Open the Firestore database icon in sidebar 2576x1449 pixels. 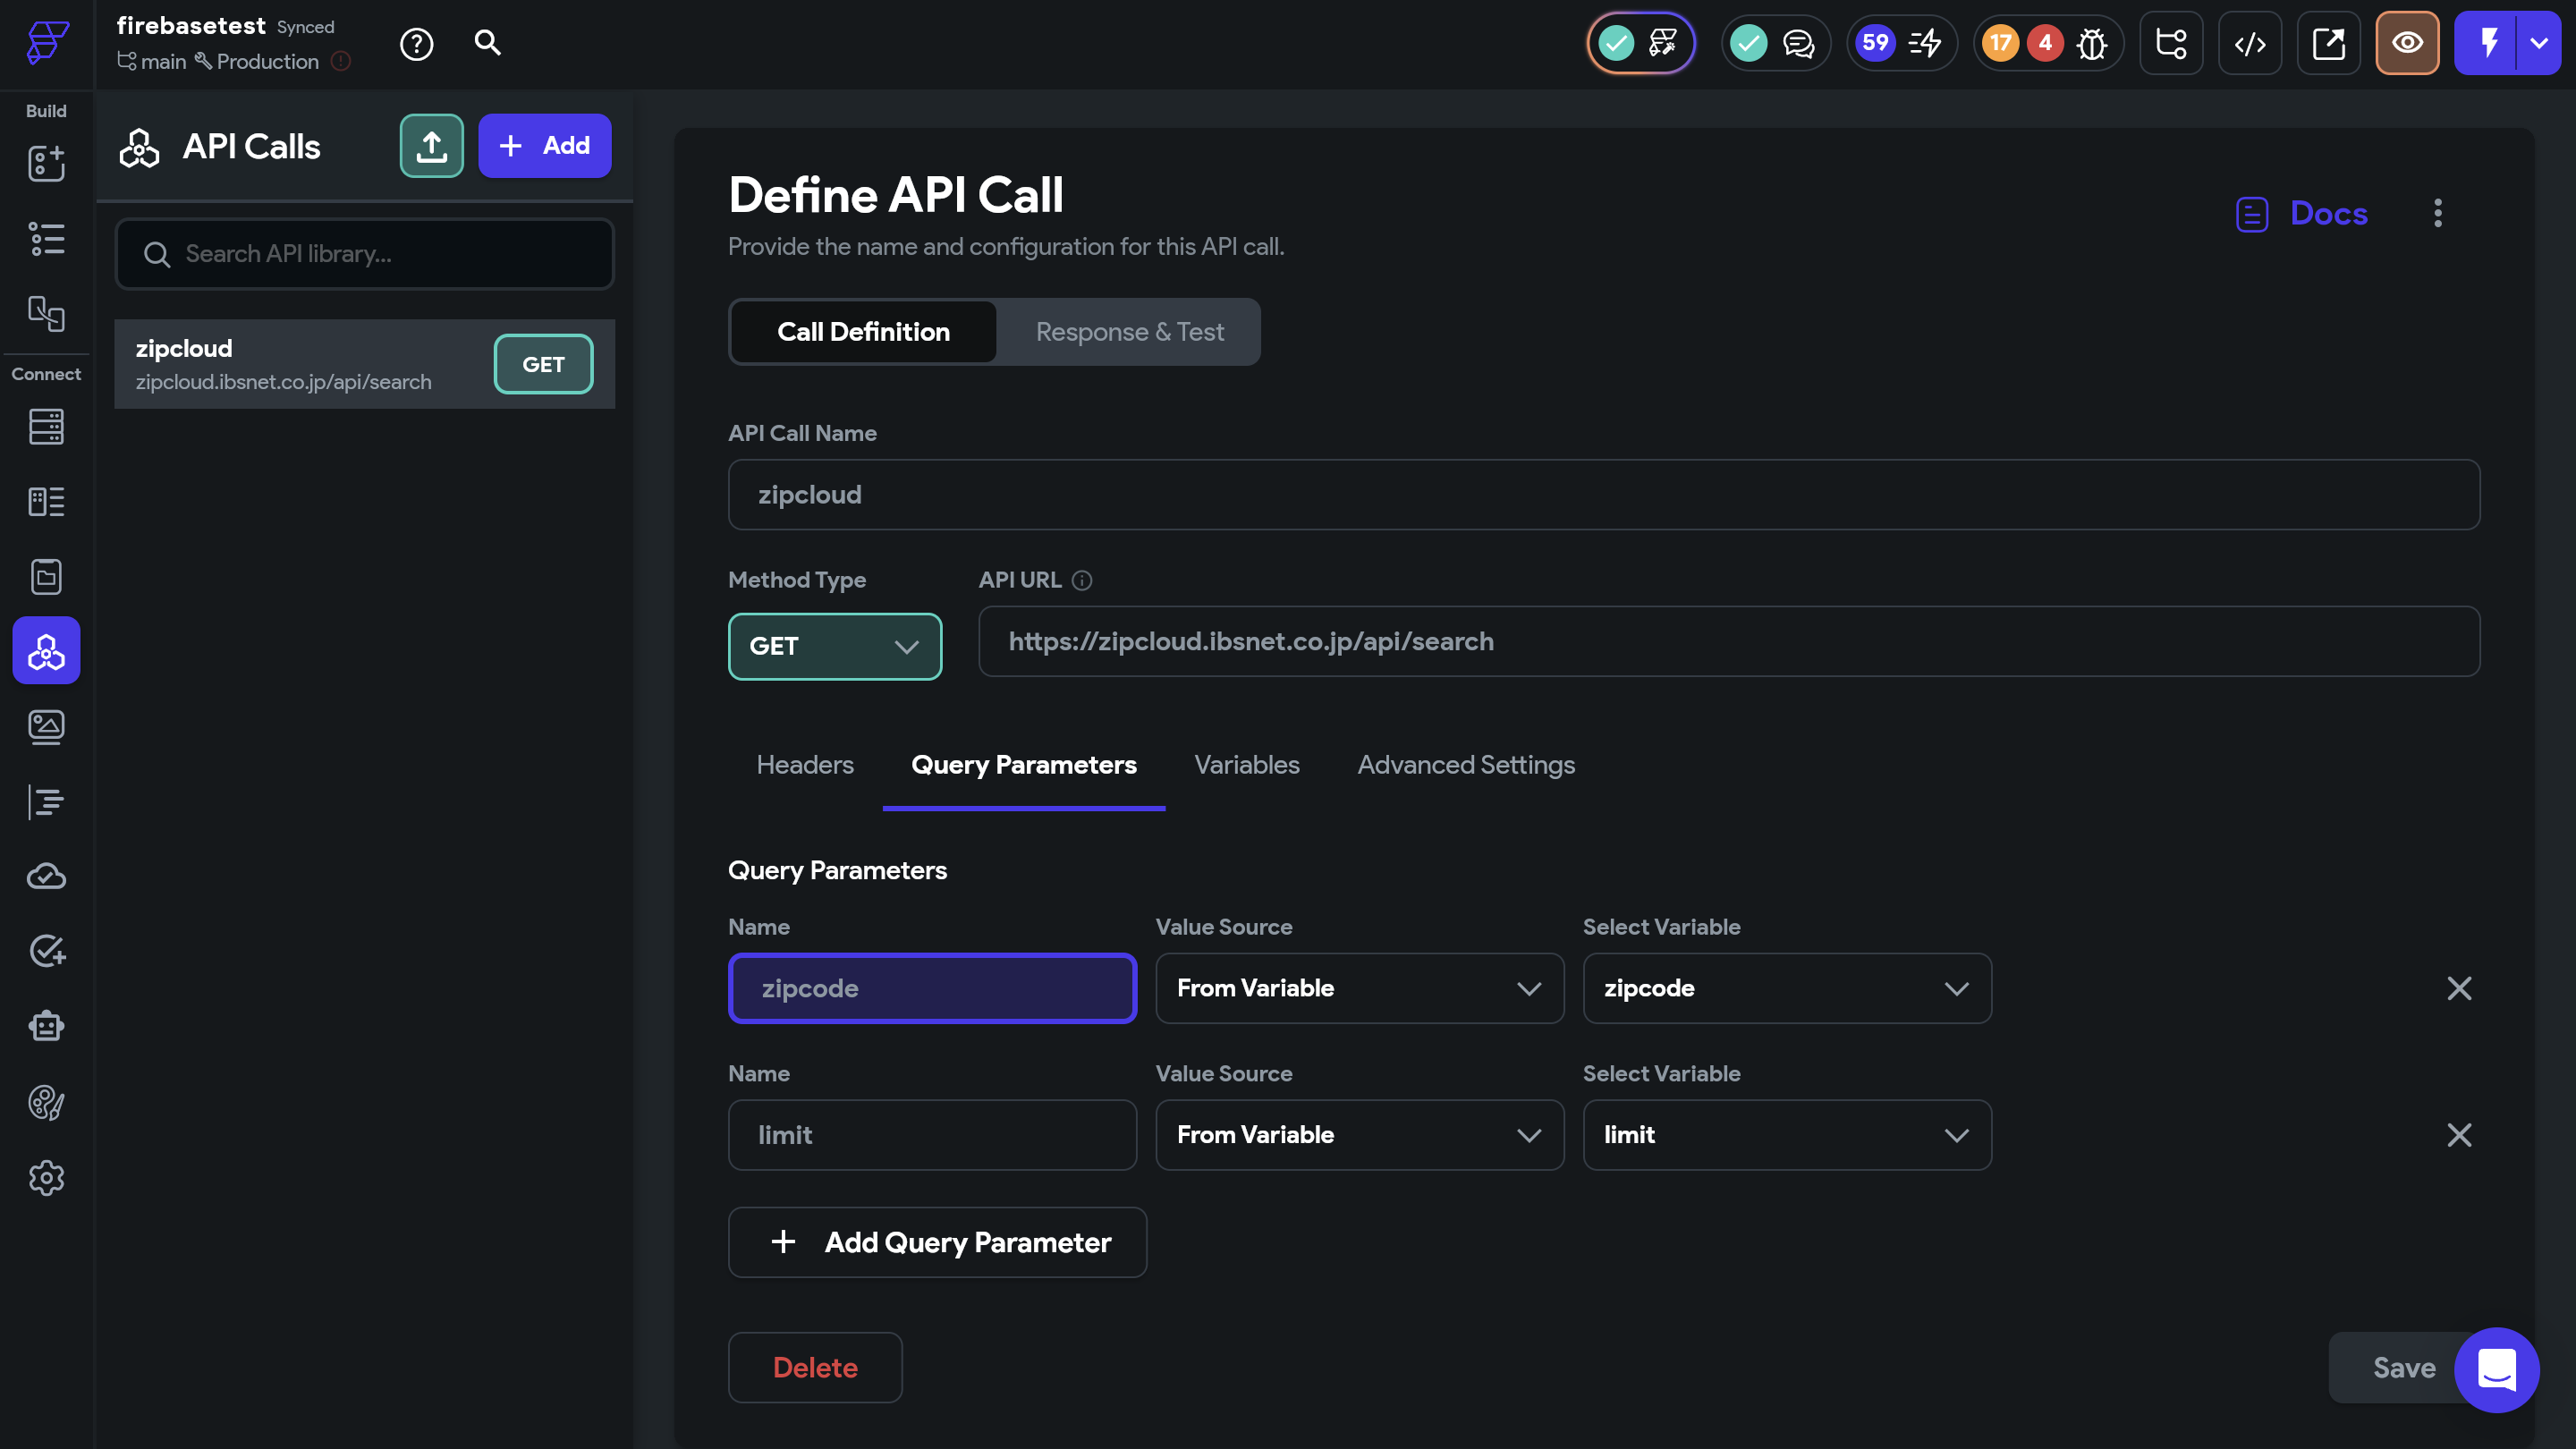click(x=46, y=427)
